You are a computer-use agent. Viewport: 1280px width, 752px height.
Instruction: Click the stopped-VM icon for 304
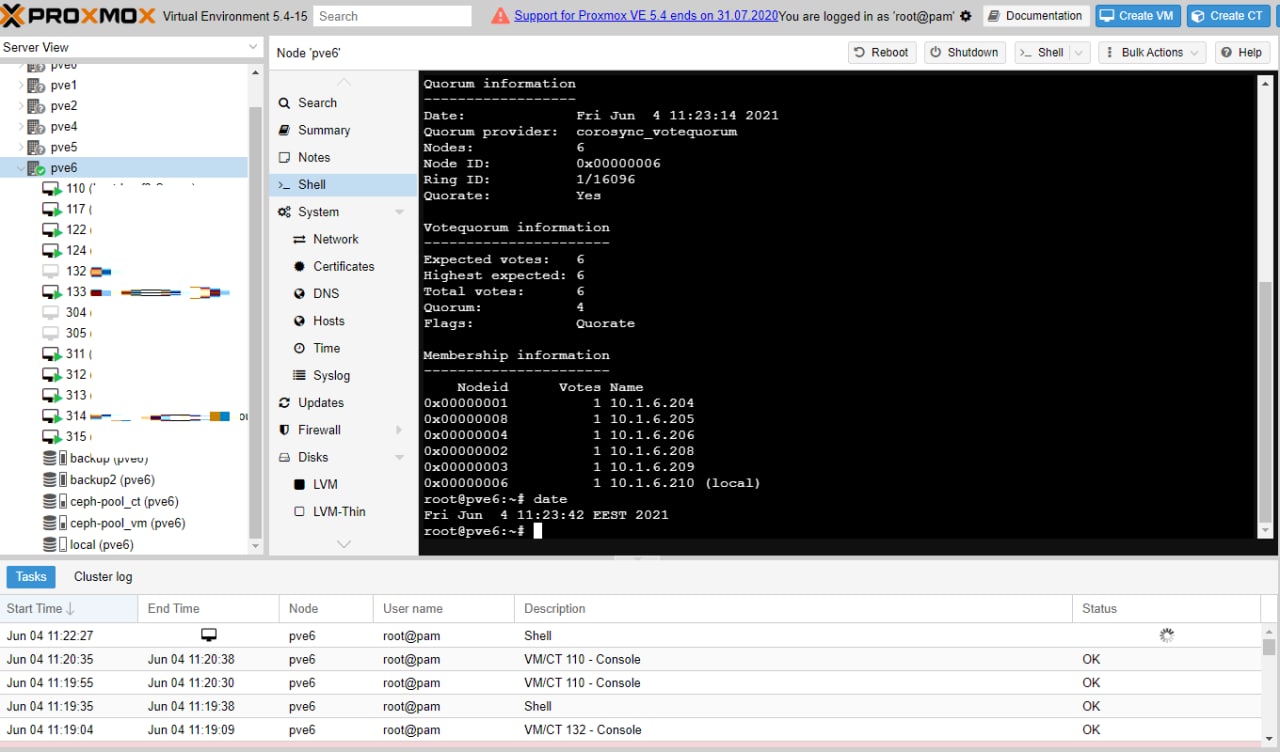51,312
